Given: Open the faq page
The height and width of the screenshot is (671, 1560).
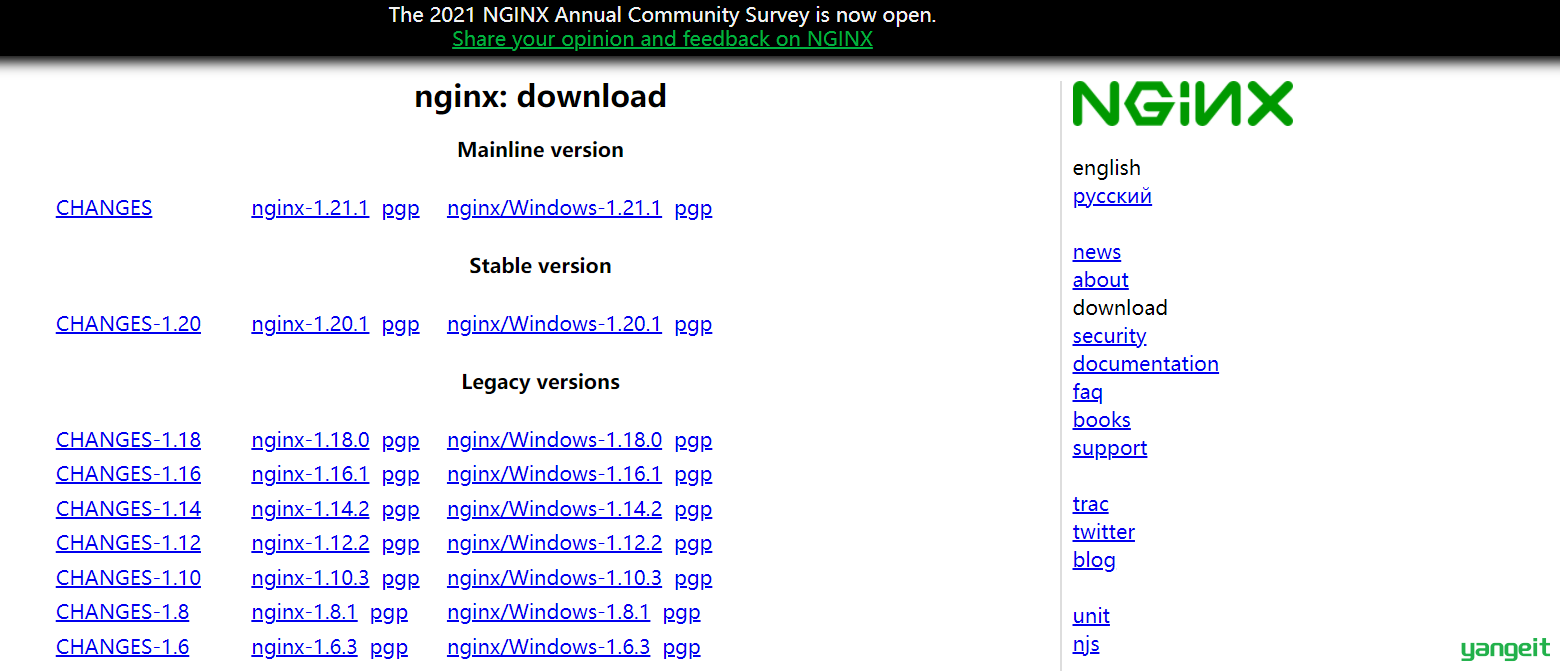Looking at the screenshot, I should coord(1088,392).
